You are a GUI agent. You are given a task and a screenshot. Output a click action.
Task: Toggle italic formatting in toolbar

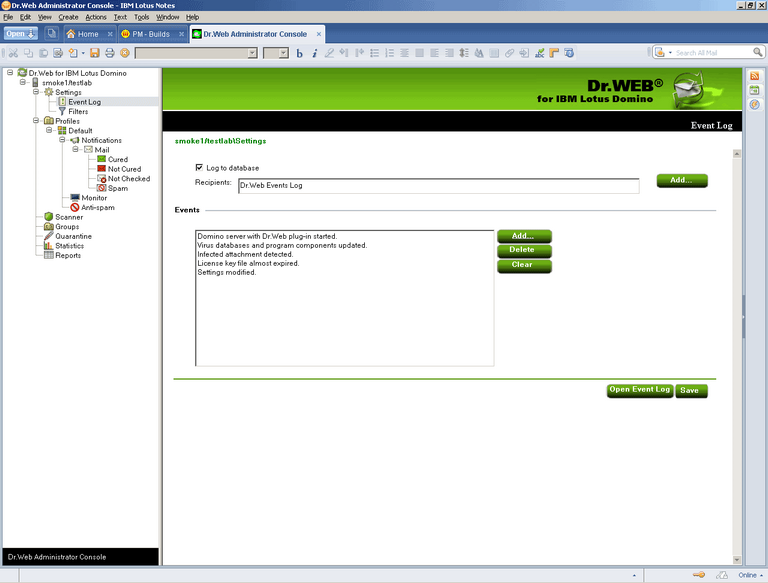[x=314, y=53]
